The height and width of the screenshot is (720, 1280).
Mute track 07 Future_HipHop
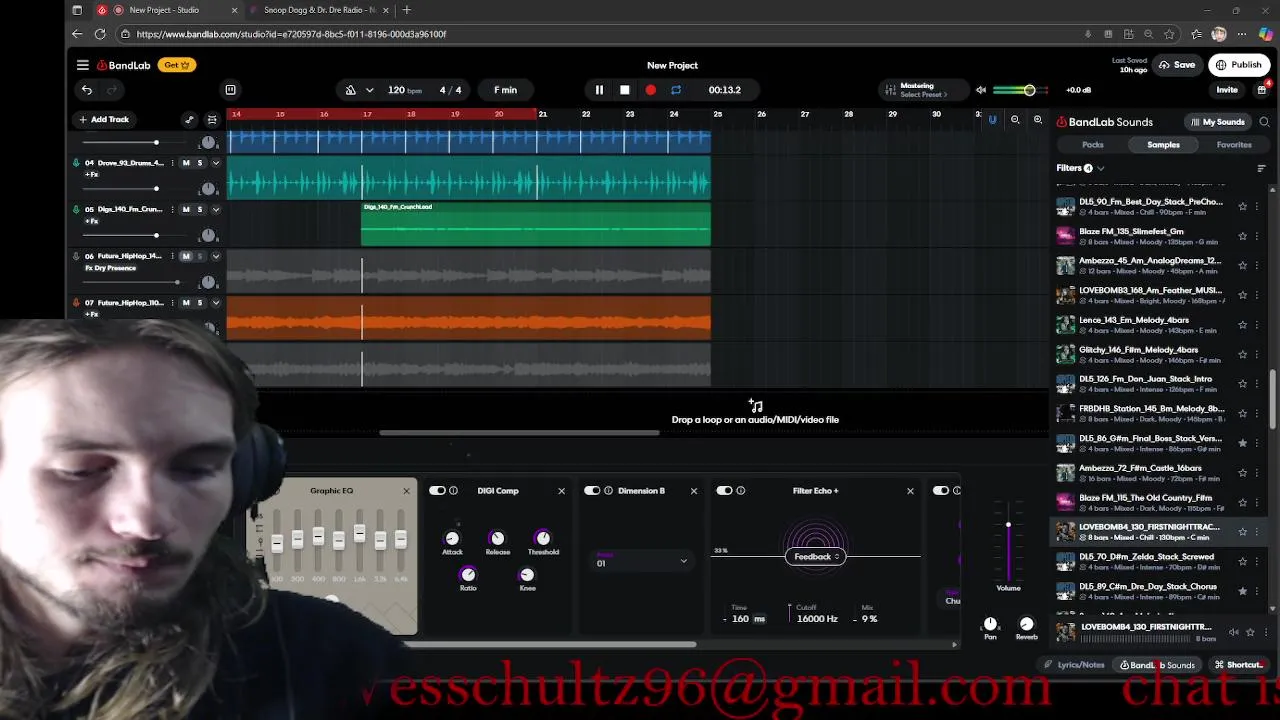186,303
